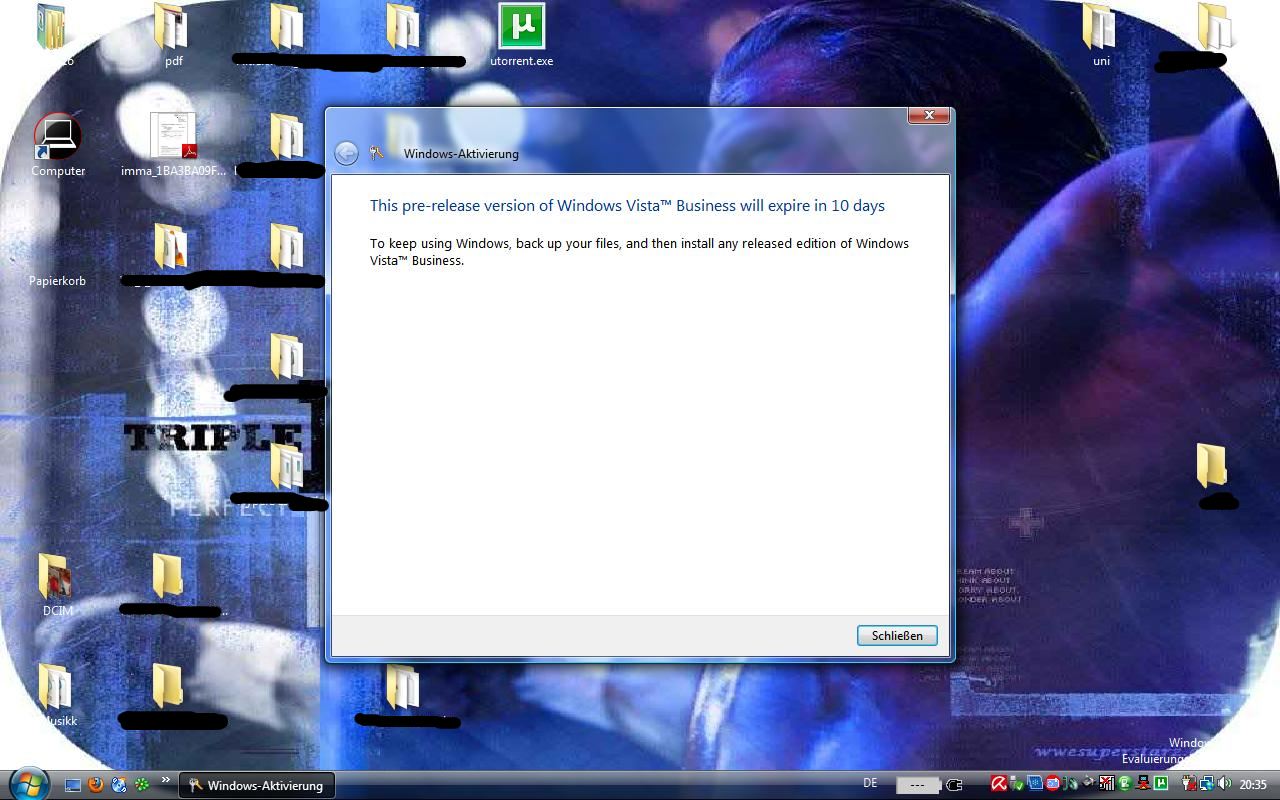The height and width of the screenshot is (800, 1280).
Task: Click the keys icon in the dialog header
Action: [x=377, y=153]
